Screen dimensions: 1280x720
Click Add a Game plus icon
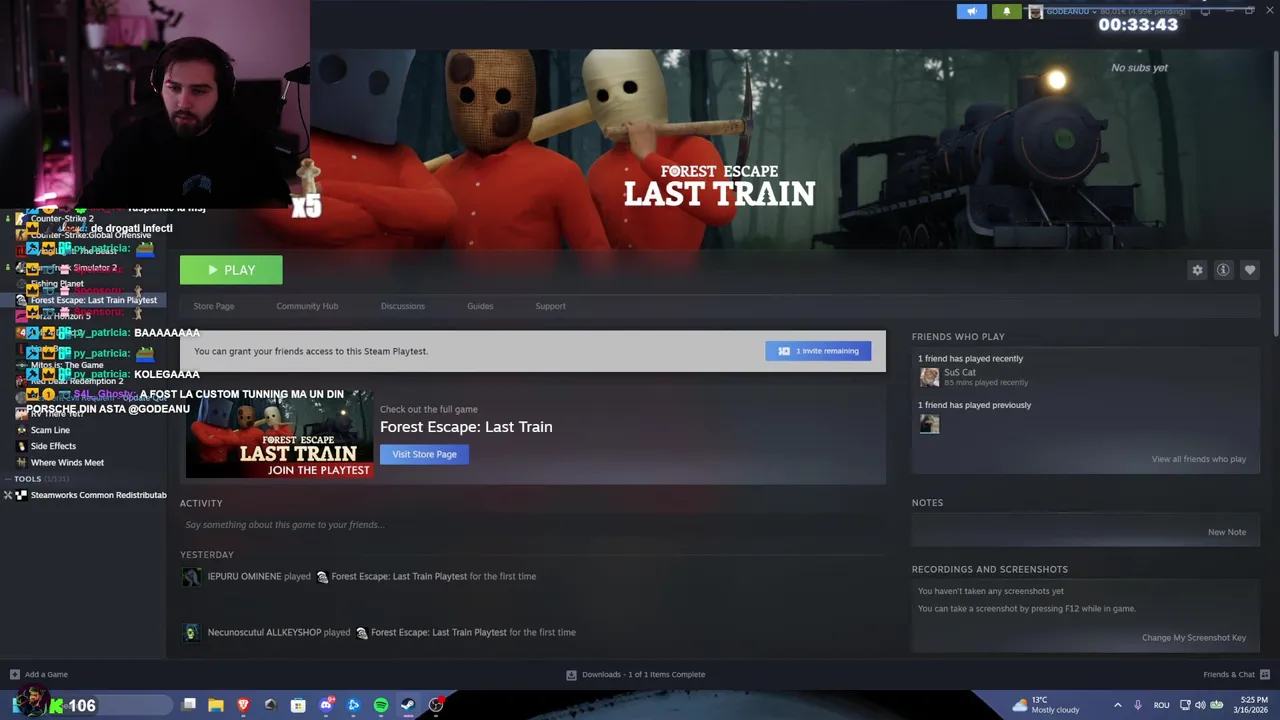pyautogui.click(x=14, y=674)
